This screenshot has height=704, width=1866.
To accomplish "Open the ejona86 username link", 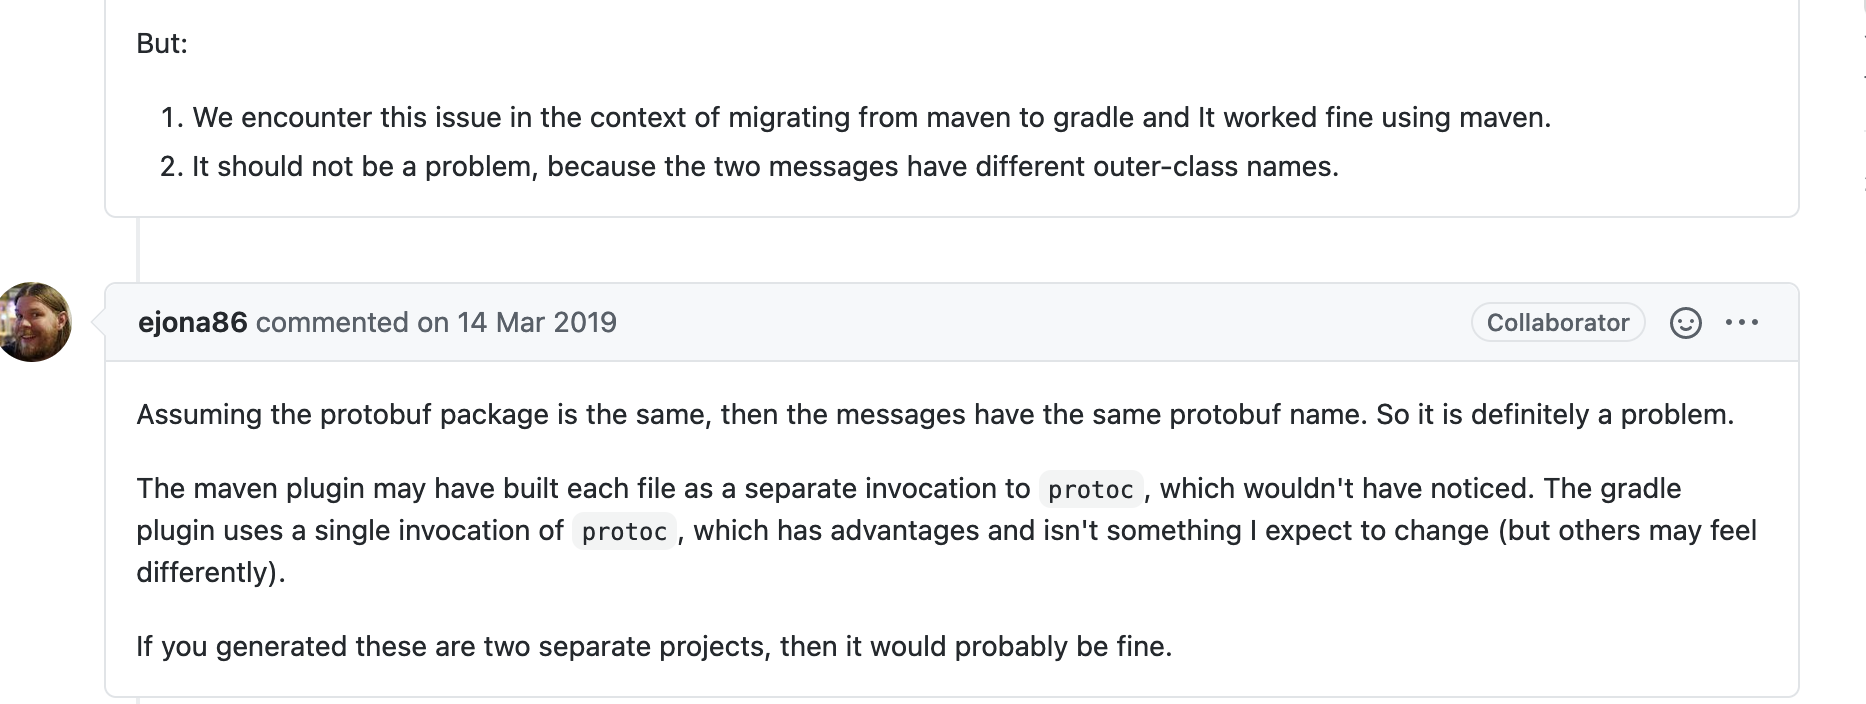I will 192,322.
